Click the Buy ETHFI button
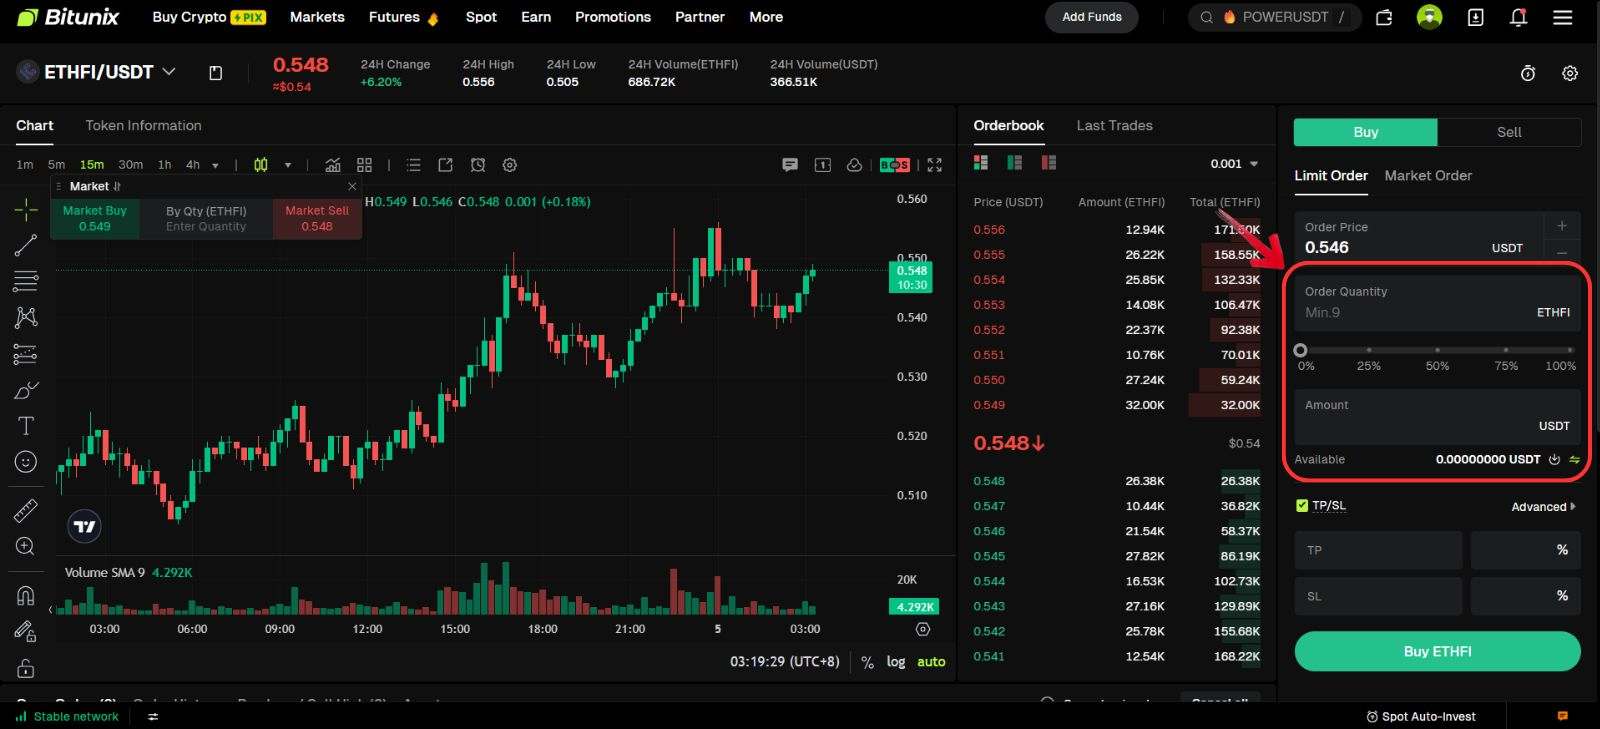1600x729 pixels. 1437,651
